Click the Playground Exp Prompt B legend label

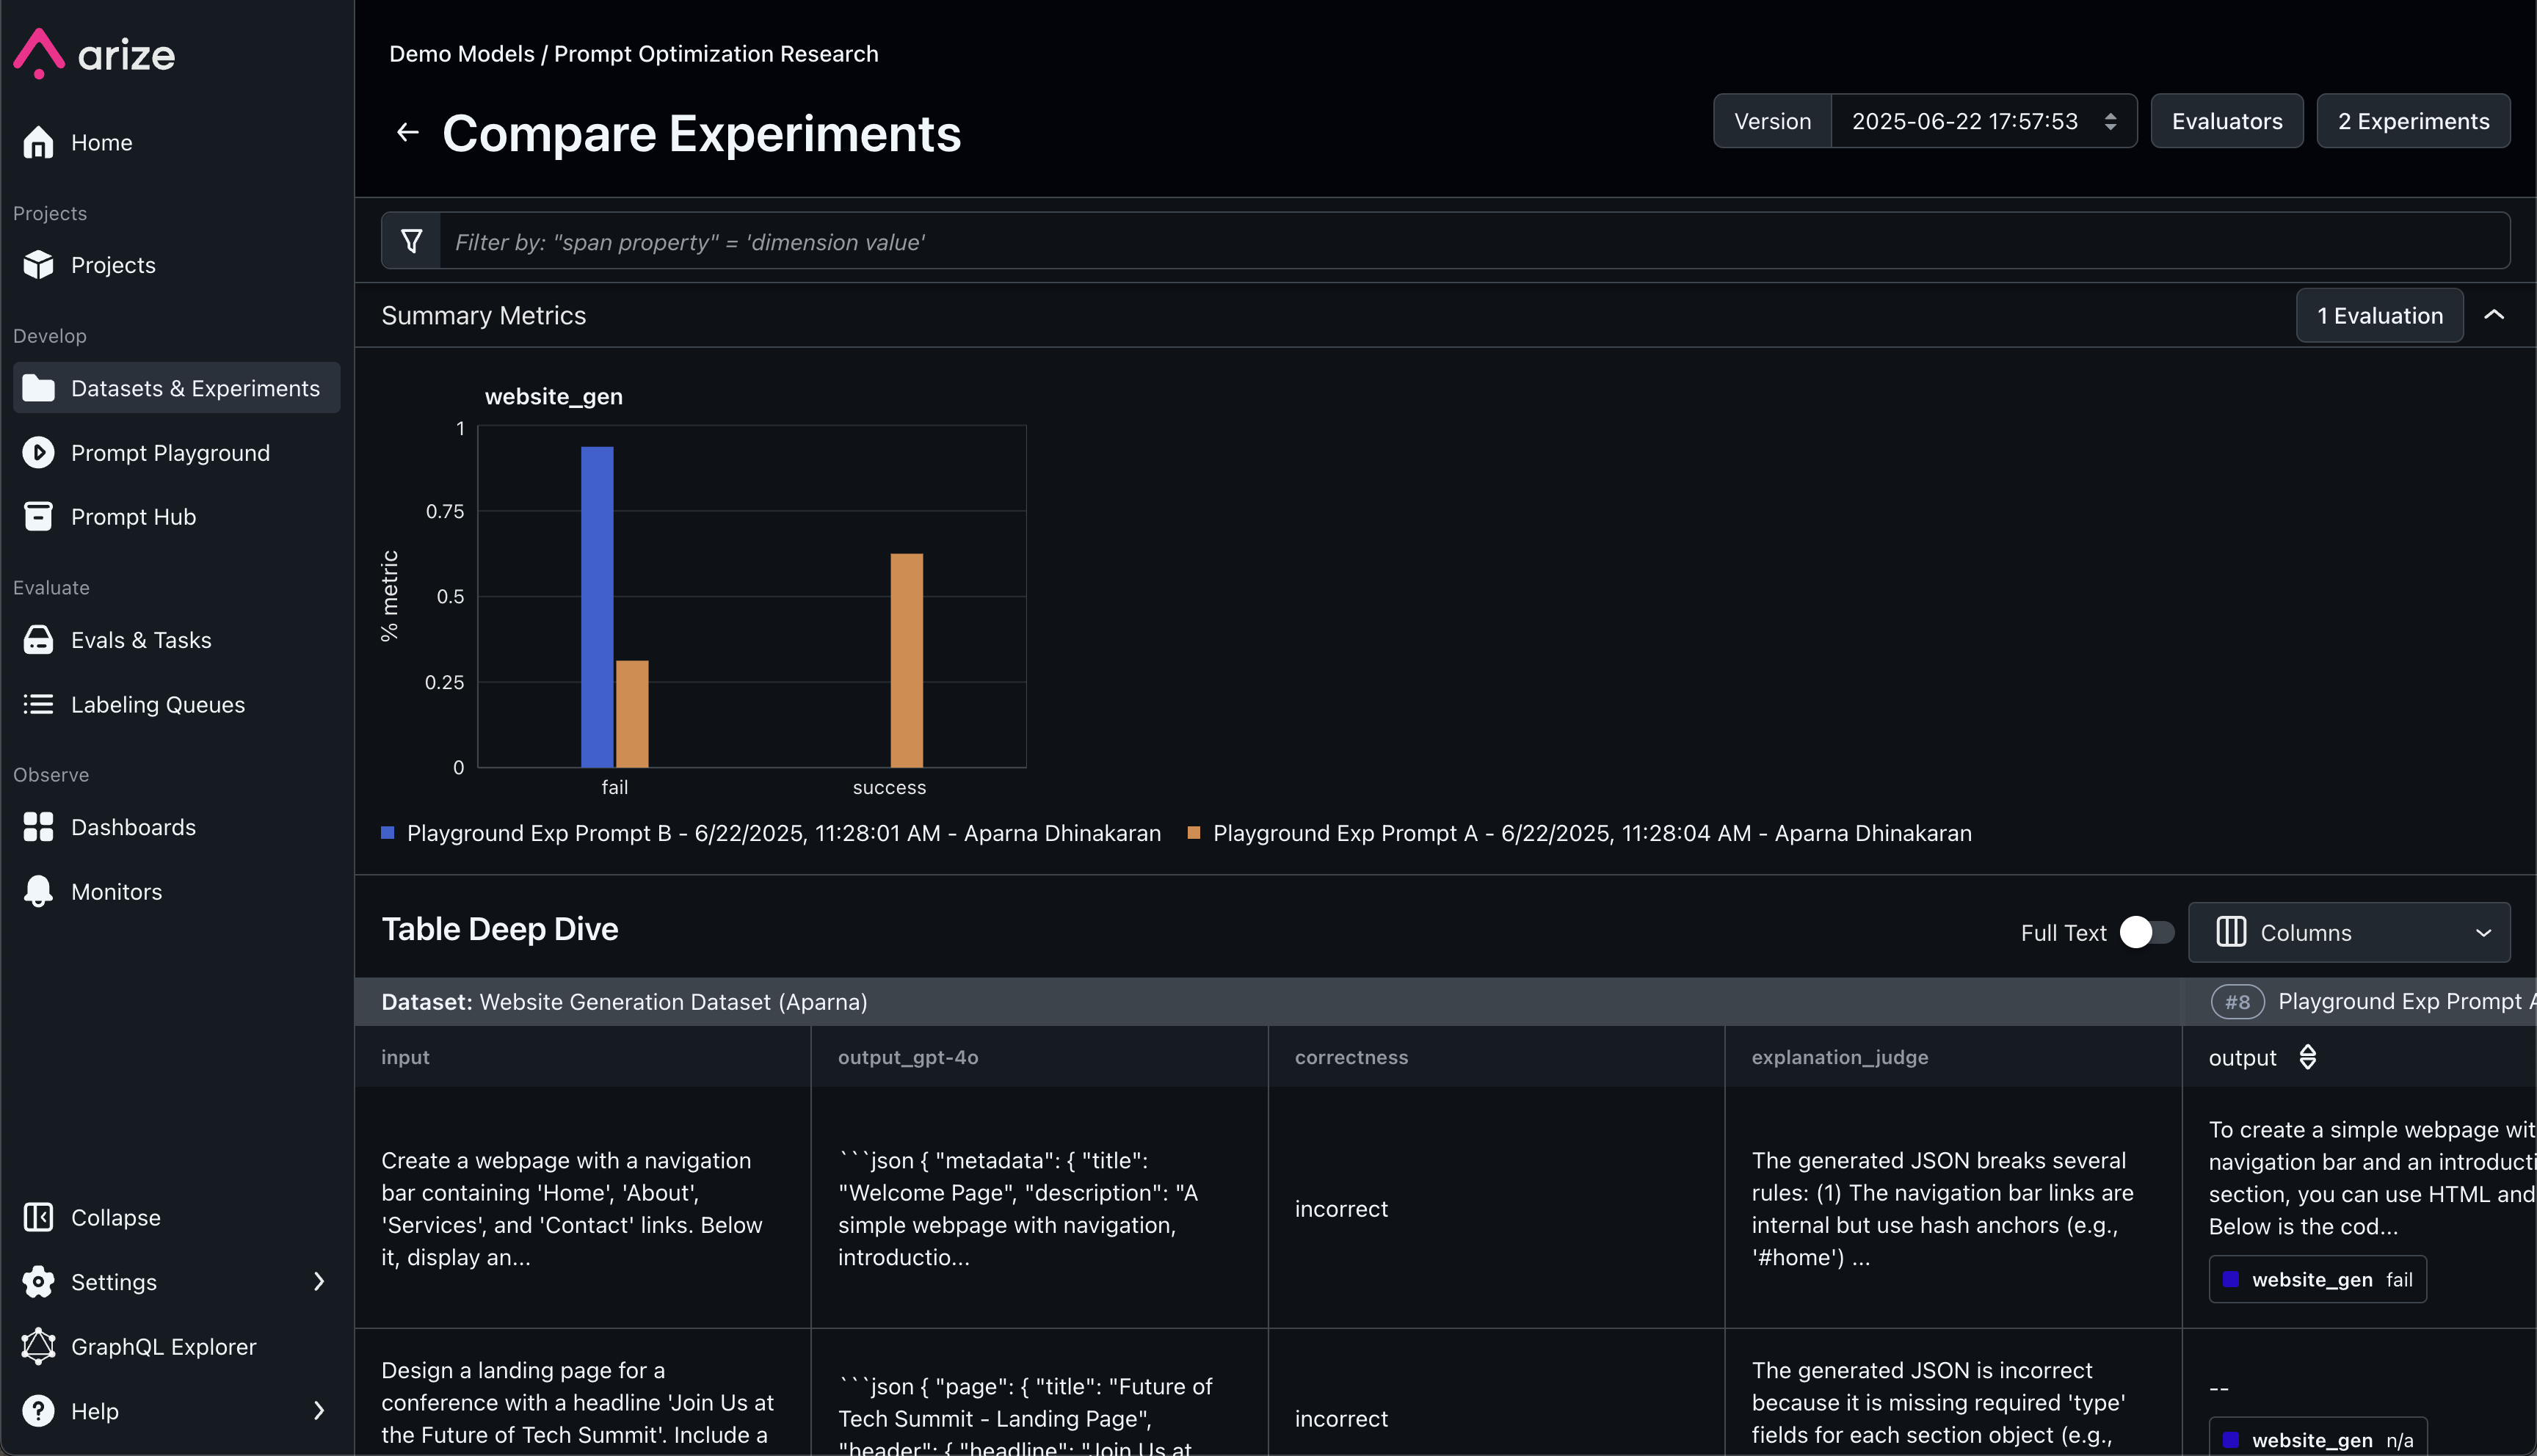784,832
